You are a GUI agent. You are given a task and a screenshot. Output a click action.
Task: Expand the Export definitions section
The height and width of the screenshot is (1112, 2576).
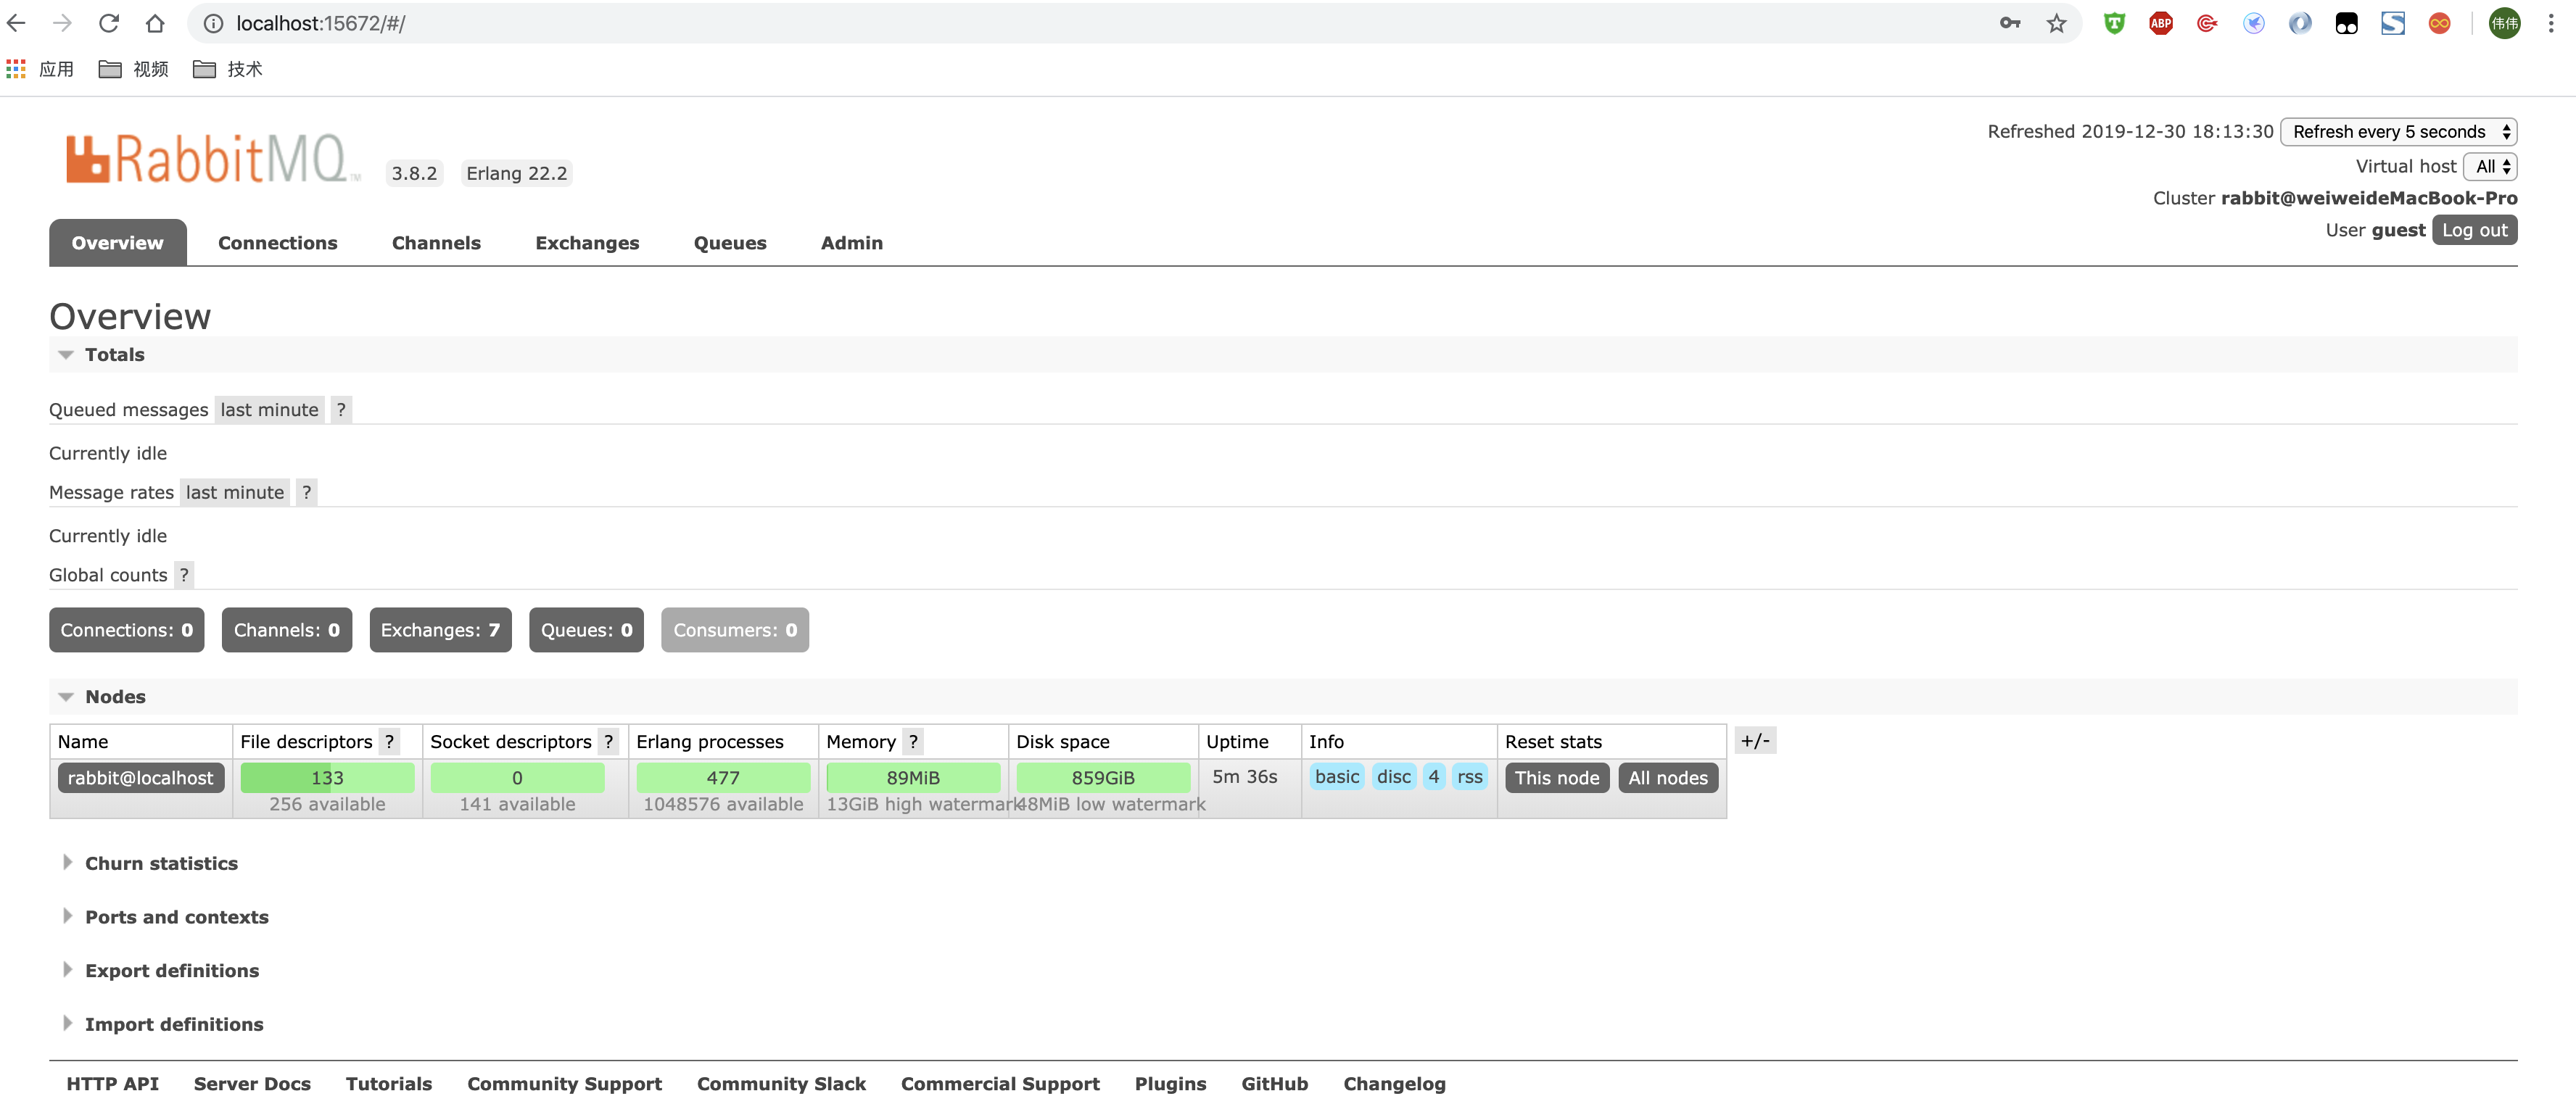coord(171,970)
